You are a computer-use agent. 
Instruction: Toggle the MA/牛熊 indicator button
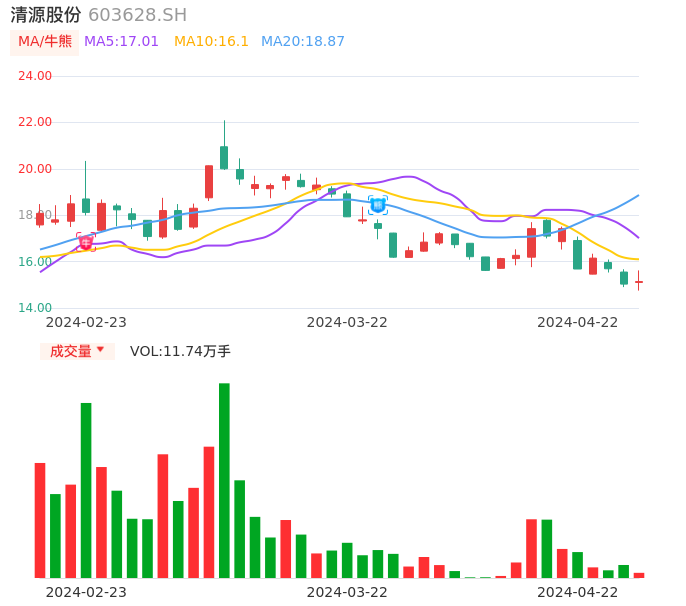[x=45, y=42]
